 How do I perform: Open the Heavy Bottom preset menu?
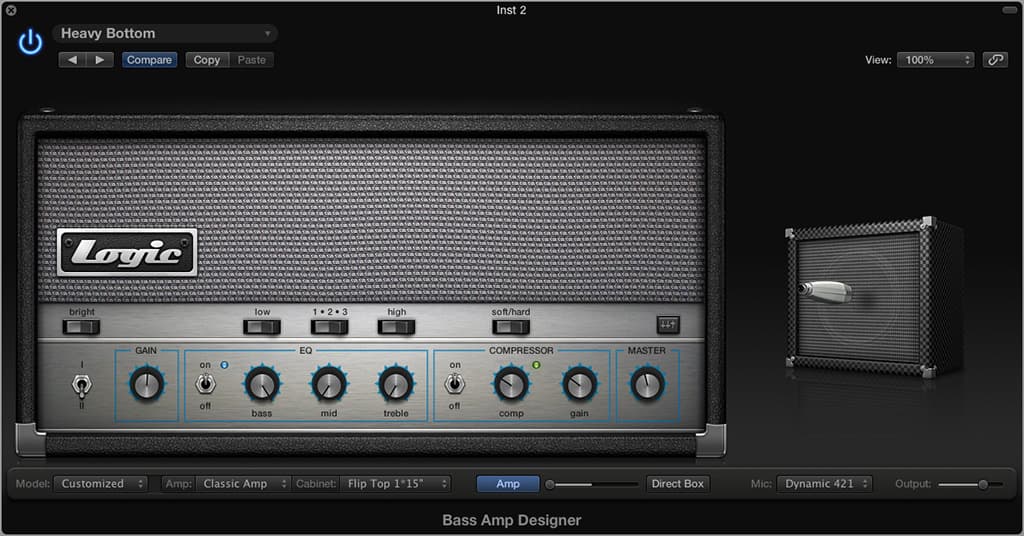tap(165, 33)
